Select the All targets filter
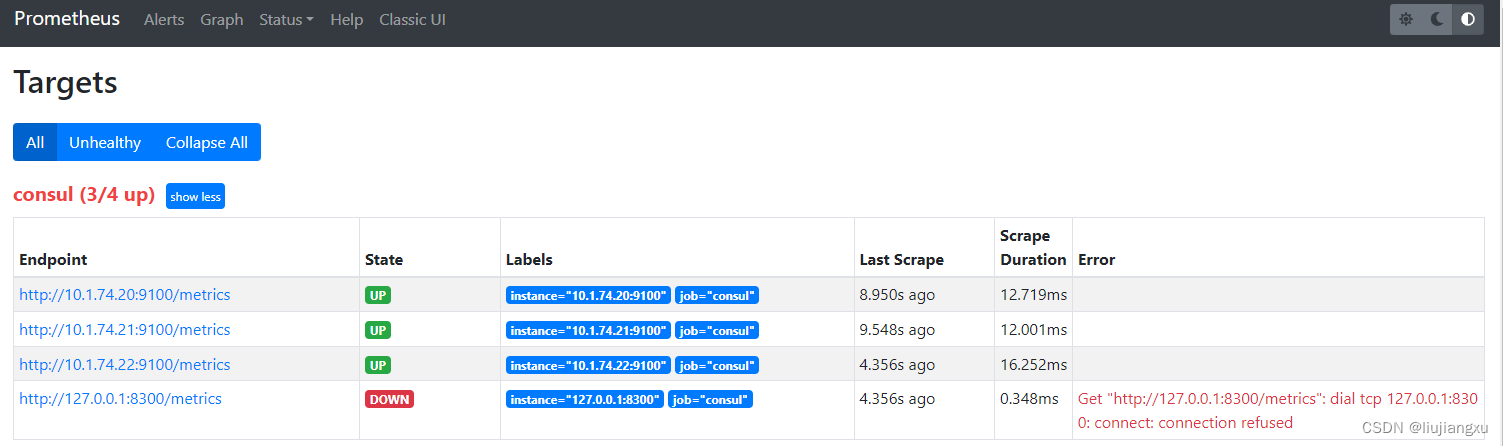Screen dimensions: 1503x446 pos(35,142)
